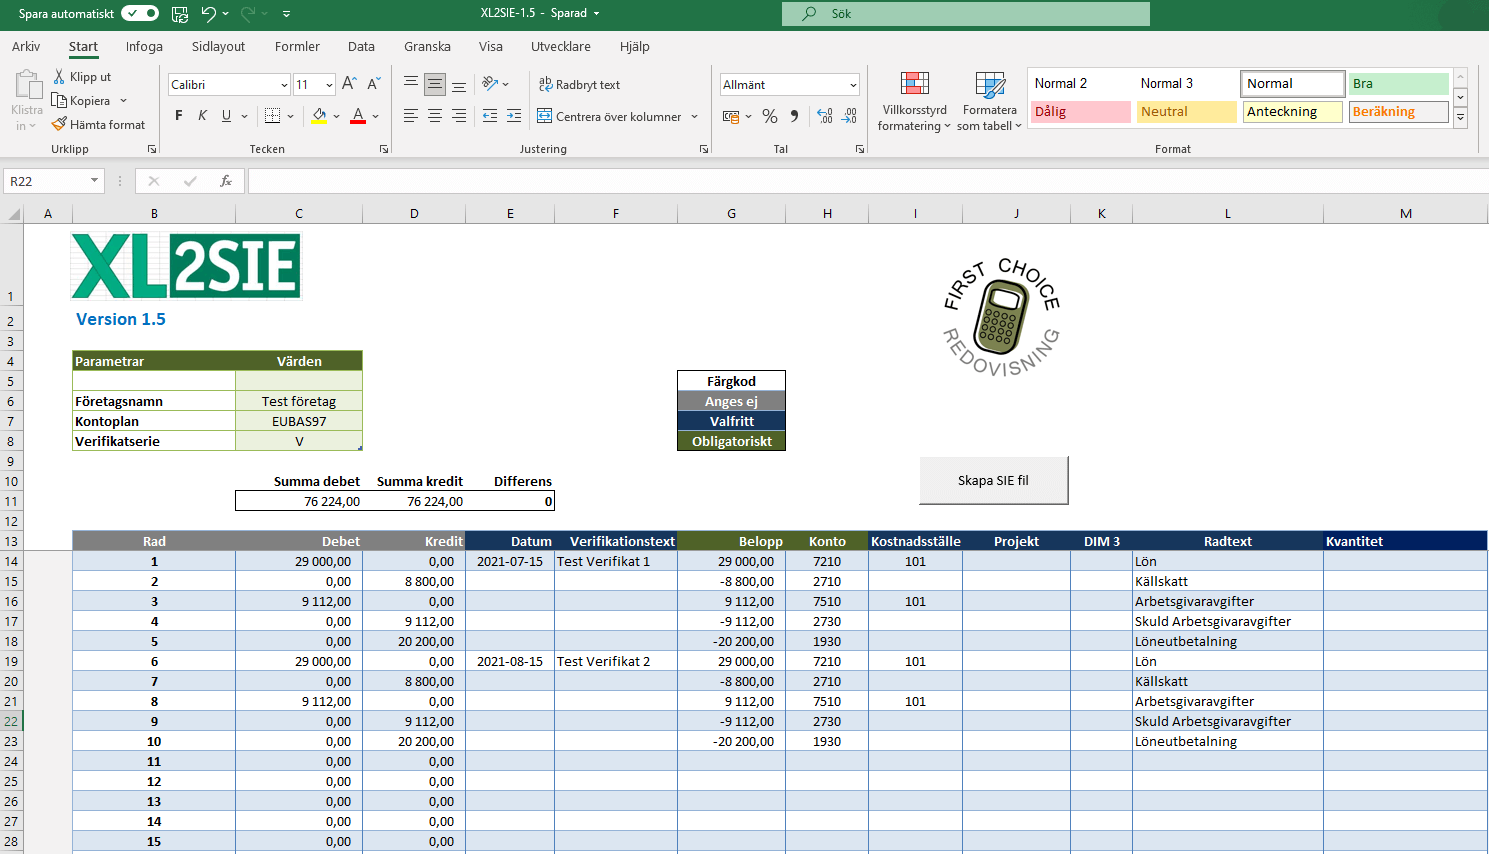Click the Skapa SIE fil button
Viewport: 1489px width, 854px height.
[x=994, y=480]
